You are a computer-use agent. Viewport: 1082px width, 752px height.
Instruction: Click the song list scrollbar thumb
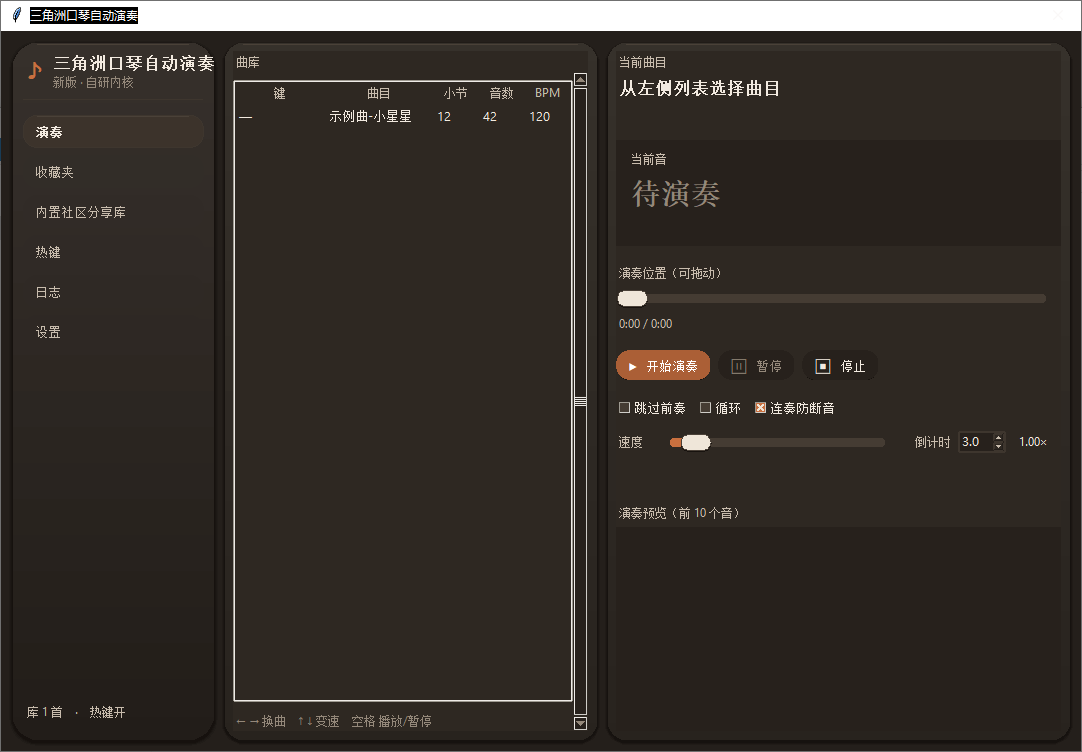(x=580, y=402)
